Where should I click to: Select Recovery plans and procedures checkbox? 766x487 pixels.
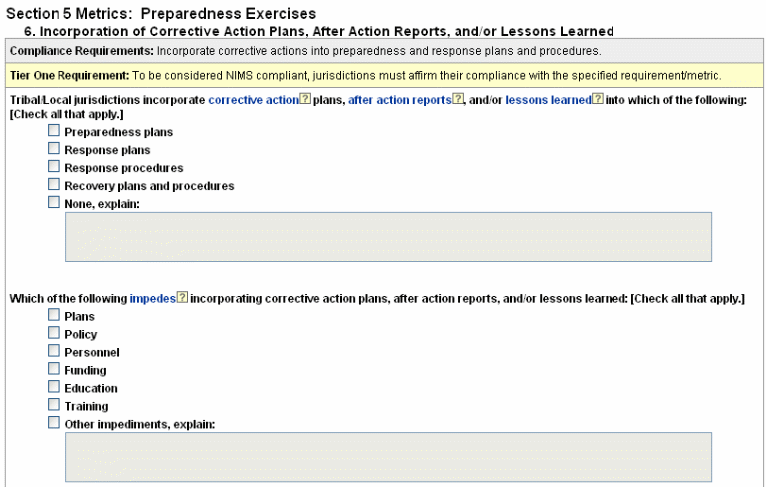click(x=54, y=185)
